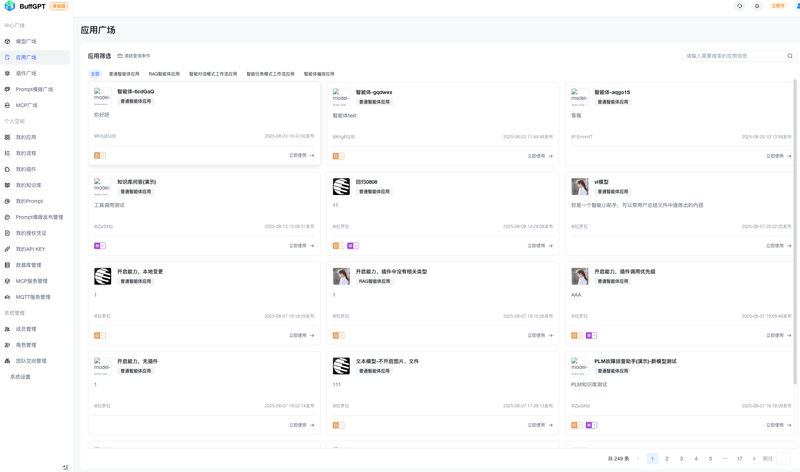Screen dimensions: 800x472
Task: Click 立即使用 on 智能体-gqdwex card
Action: coord(540,156)
